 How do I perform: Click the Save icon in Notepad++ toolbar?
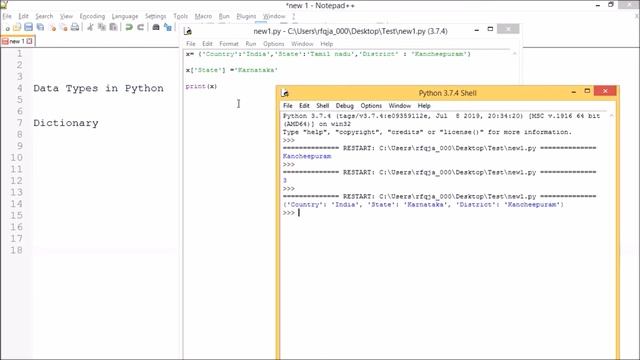click(x=28, y=27)
